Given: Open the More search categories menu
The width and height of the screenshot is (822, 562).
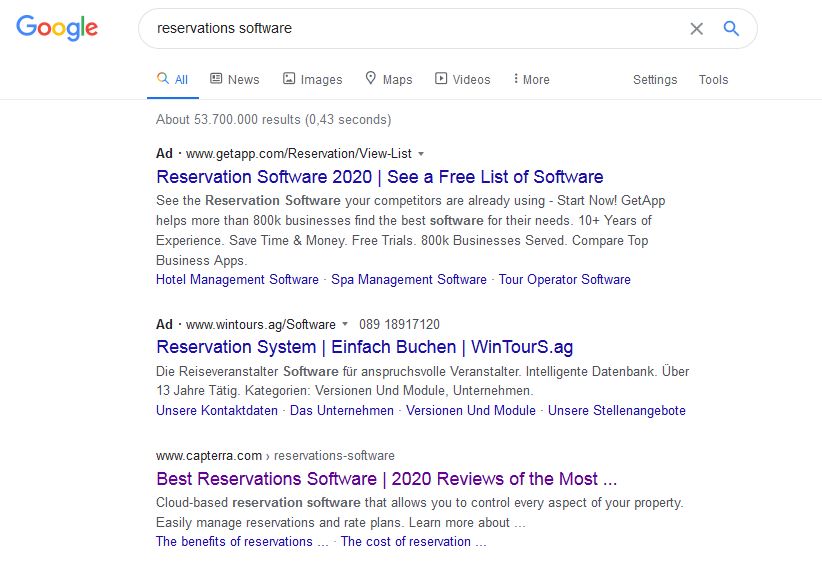Looking at the screenshot, I should 532,80.
